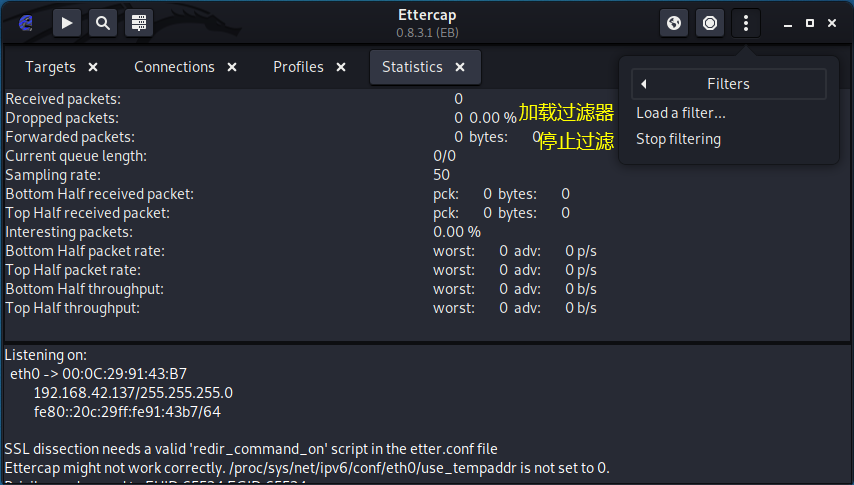854x485 pixels.
Task: Open the MITM menu globe icon
Action: 674,23
